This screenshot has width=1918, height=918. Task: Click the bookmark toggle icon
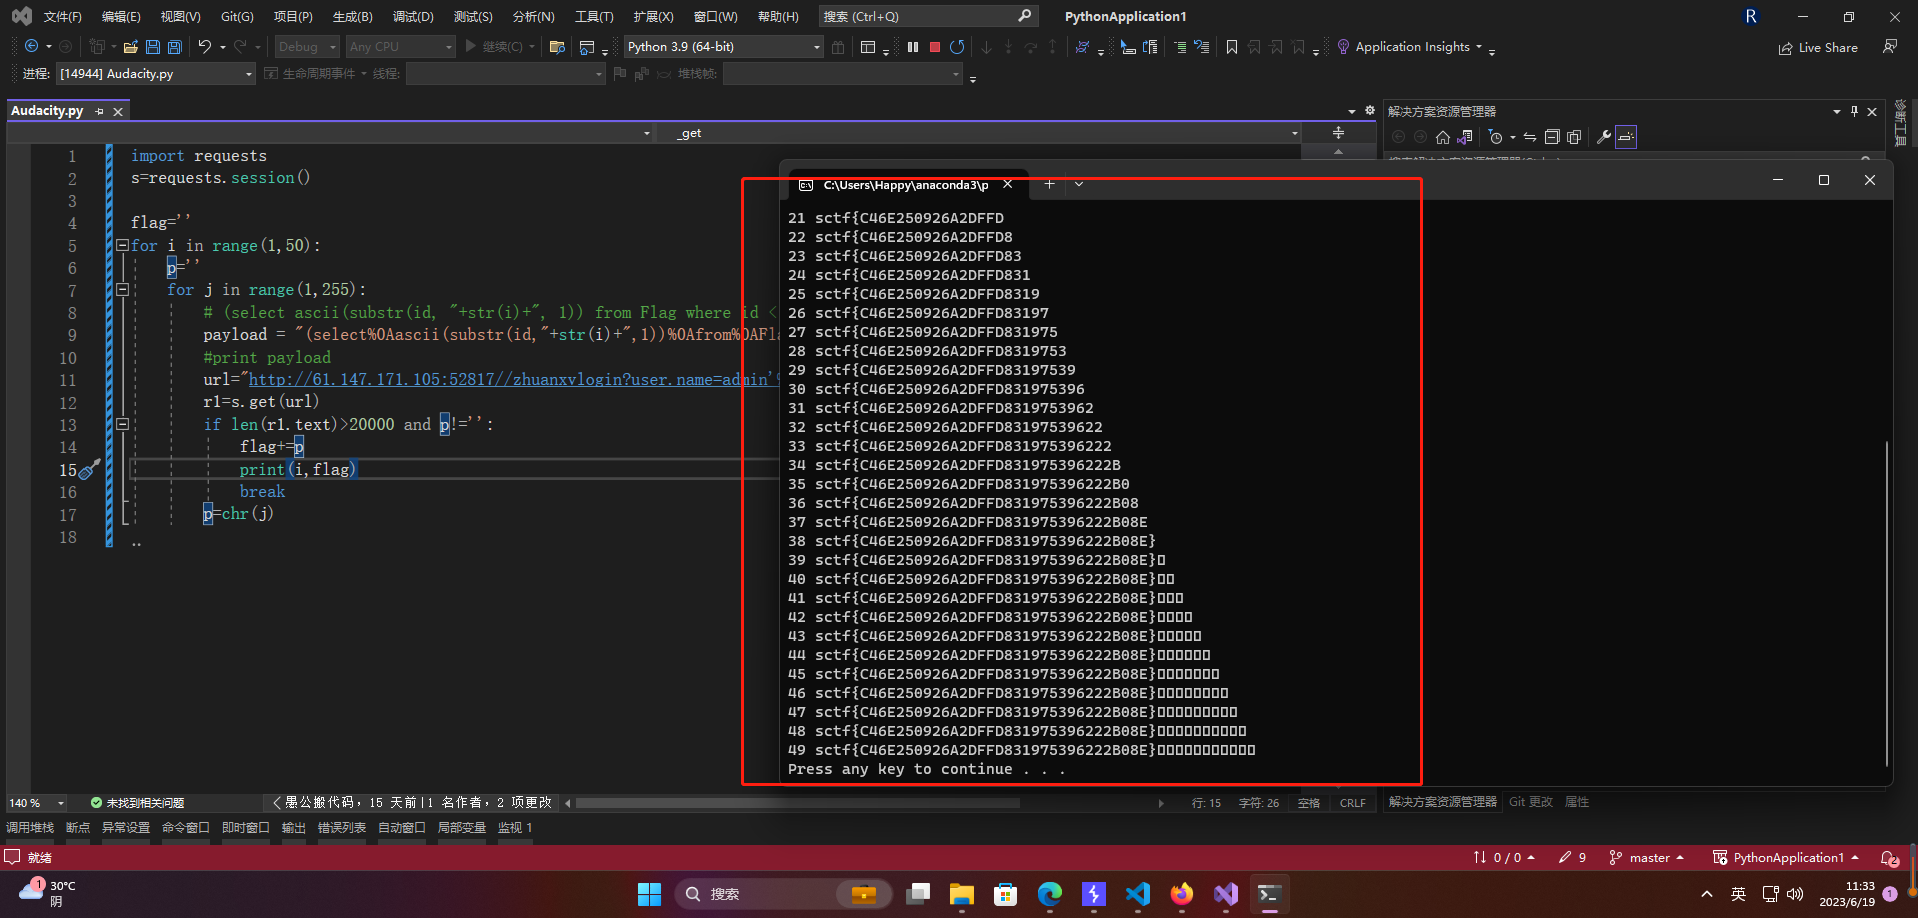pyautogui.click(x=1232, y=47)
